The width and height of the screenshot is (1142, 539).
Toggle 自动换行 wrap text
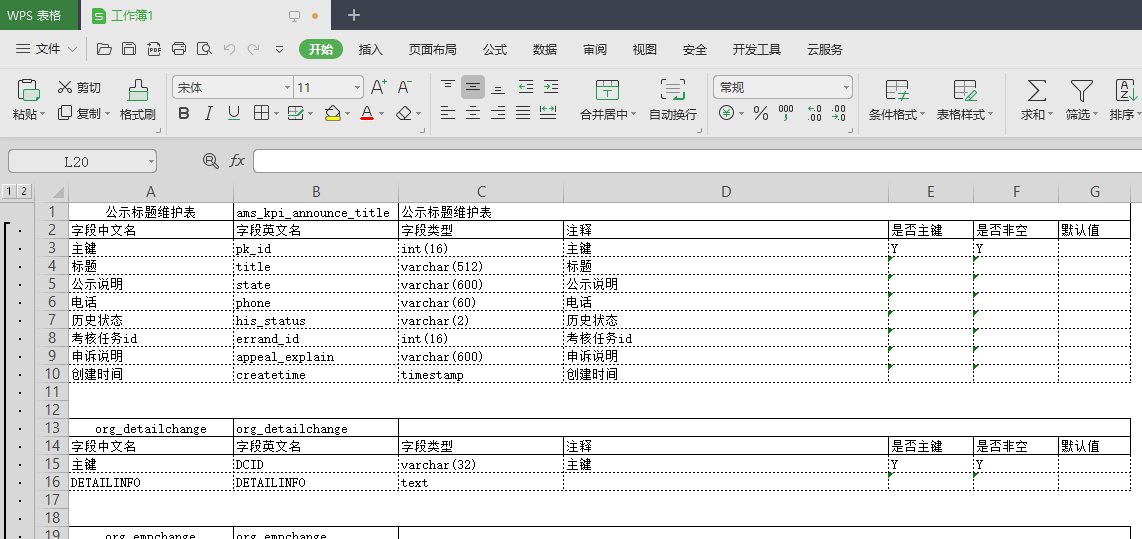(673, 101)
